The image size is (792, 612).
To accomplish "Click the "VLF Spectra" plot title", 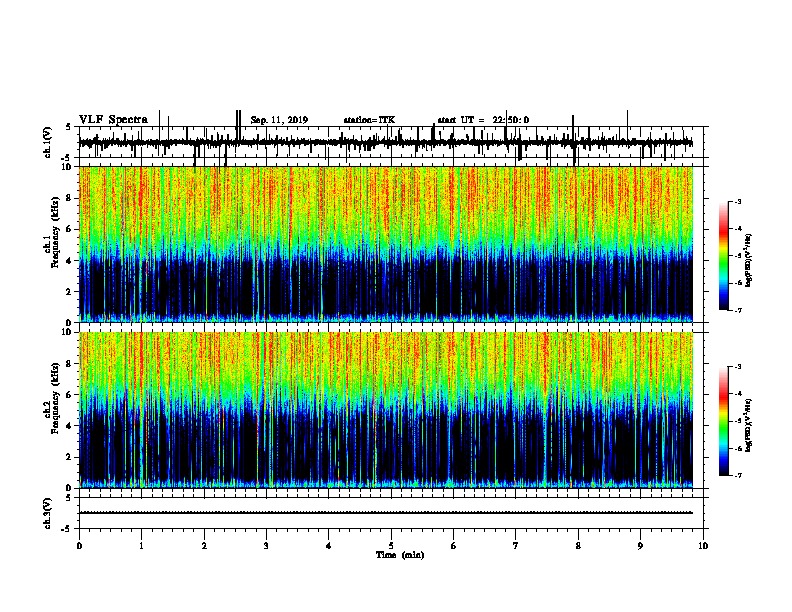I will pyautogui.click(x=113, y=120).
